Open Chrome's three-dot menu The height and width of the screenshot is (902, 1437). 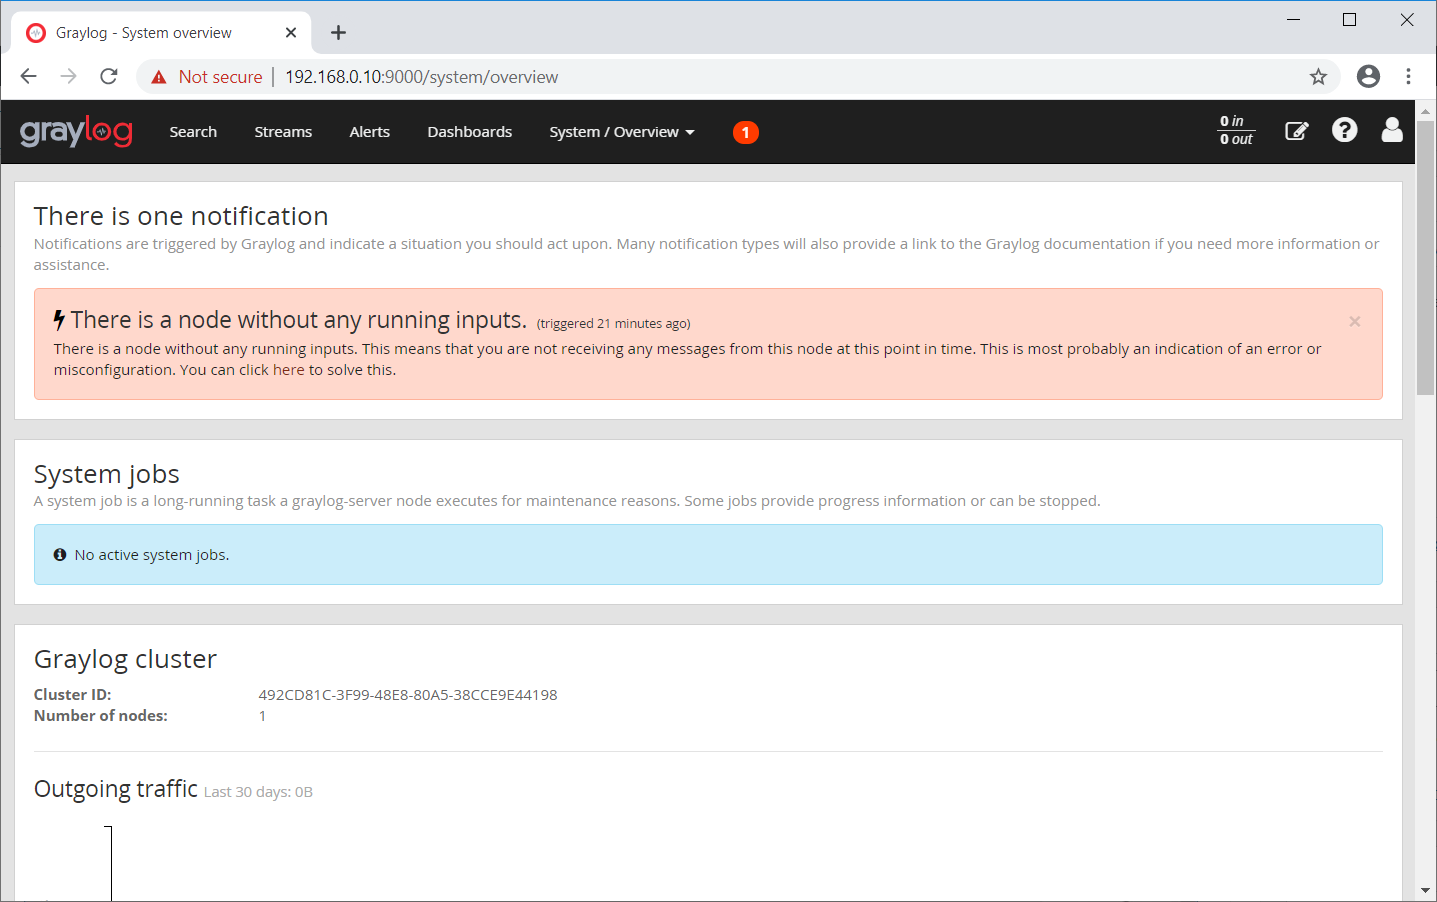(1408, 76)
